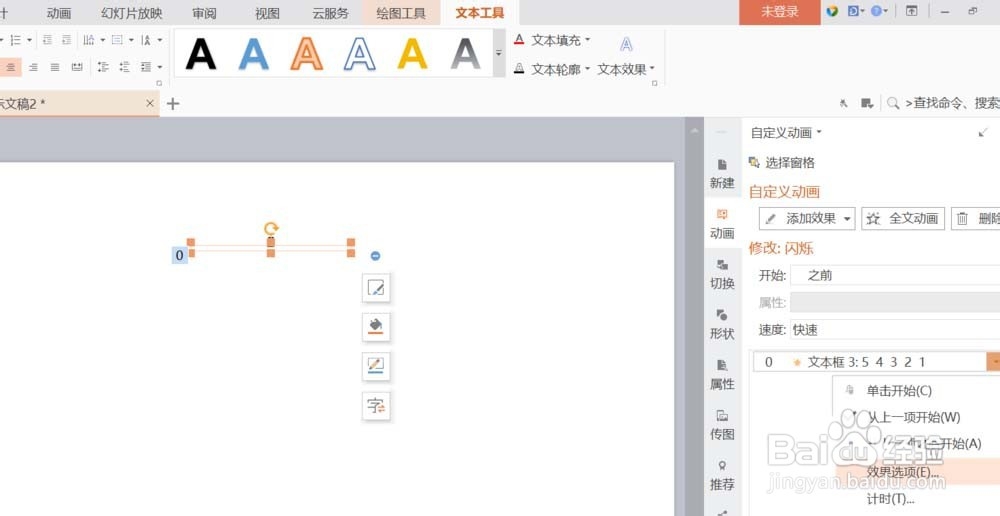Close the 文稿2 document tab

pos(150,103)
